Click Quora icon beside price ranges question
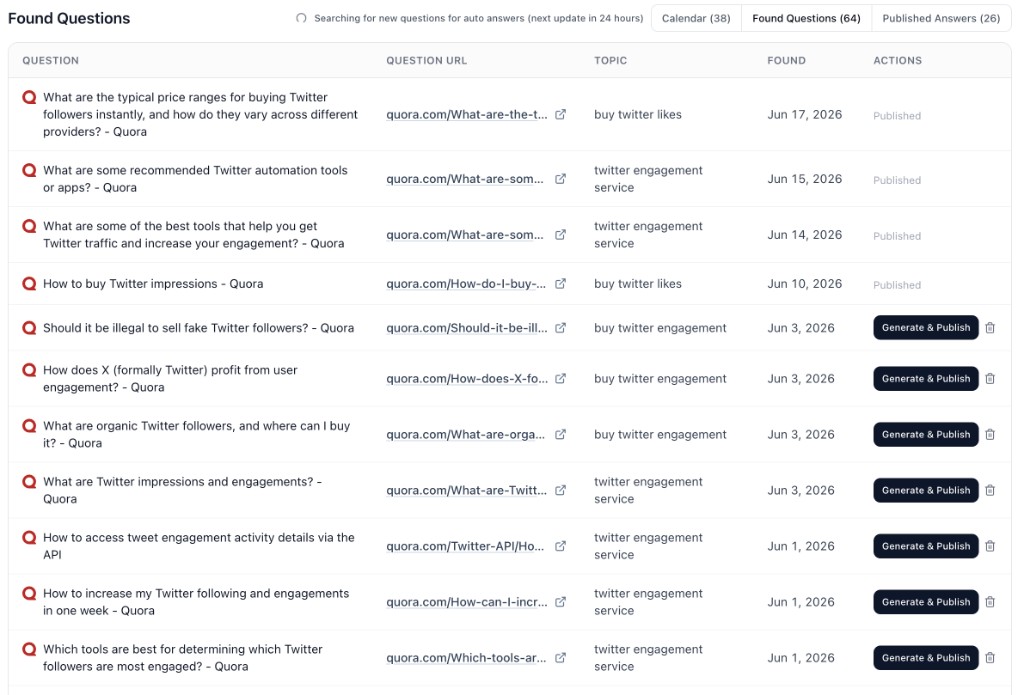The height and width of the screenshot is (695, 1024). (29, 97)
